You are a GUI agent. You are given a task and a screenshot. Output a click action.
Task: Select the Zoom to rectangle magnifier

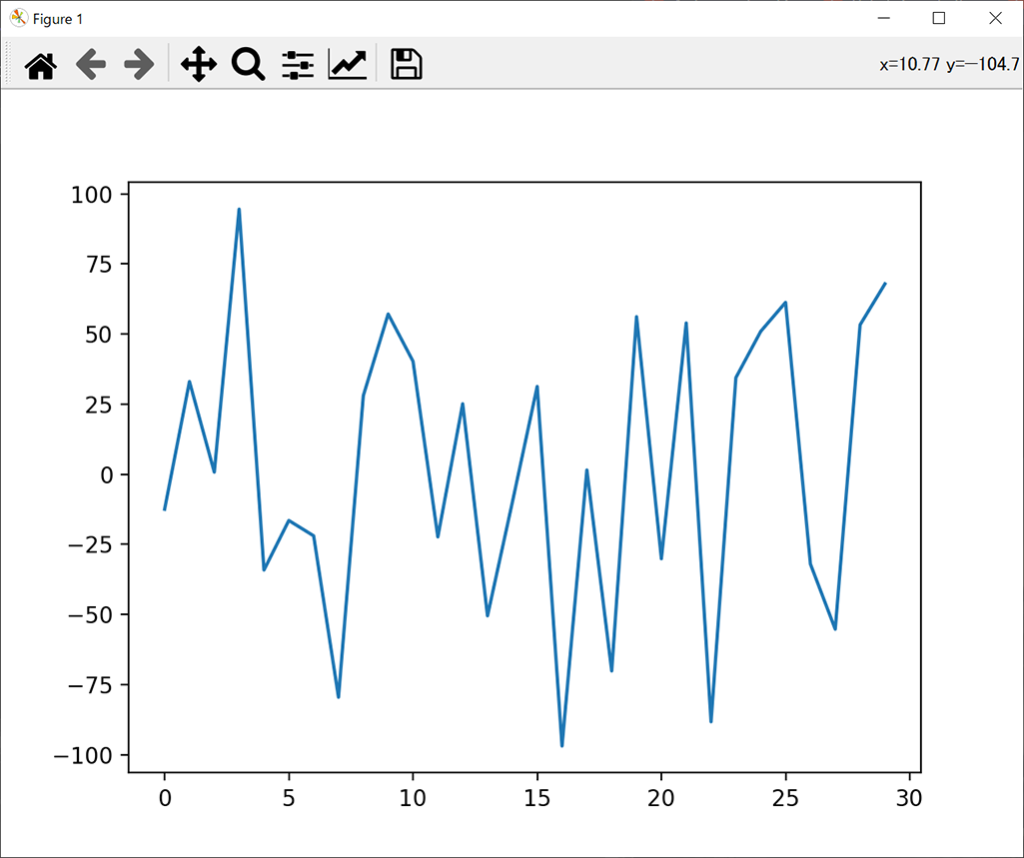pos(248,65)
